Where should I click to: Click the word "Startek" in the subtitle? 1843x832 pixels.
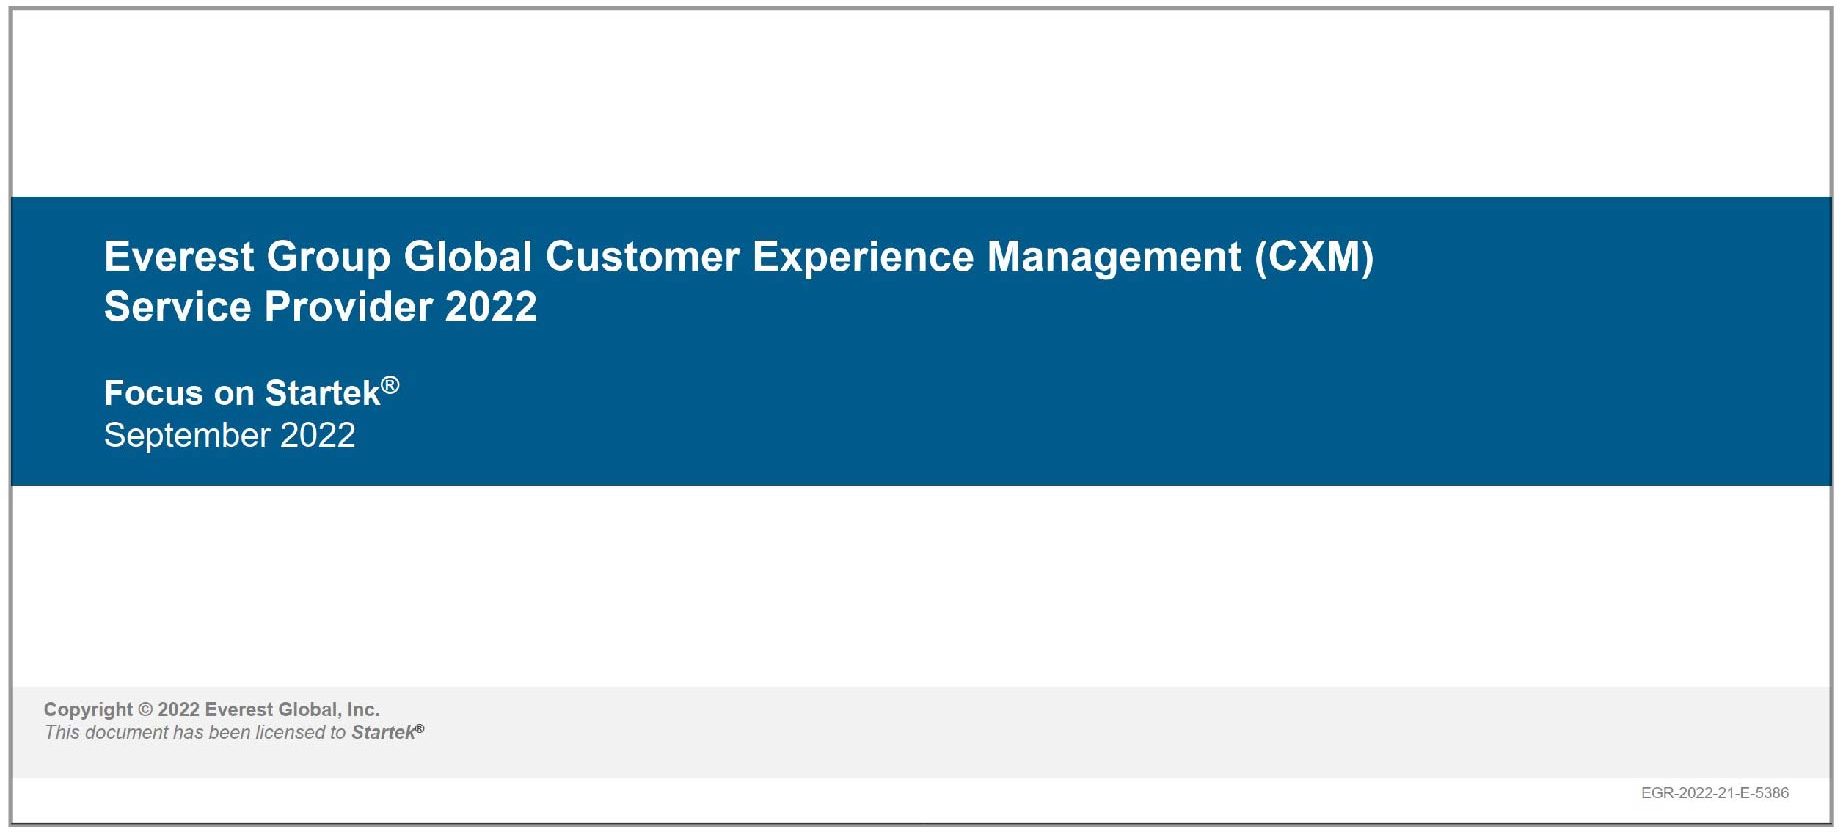[x=322, y=393]
